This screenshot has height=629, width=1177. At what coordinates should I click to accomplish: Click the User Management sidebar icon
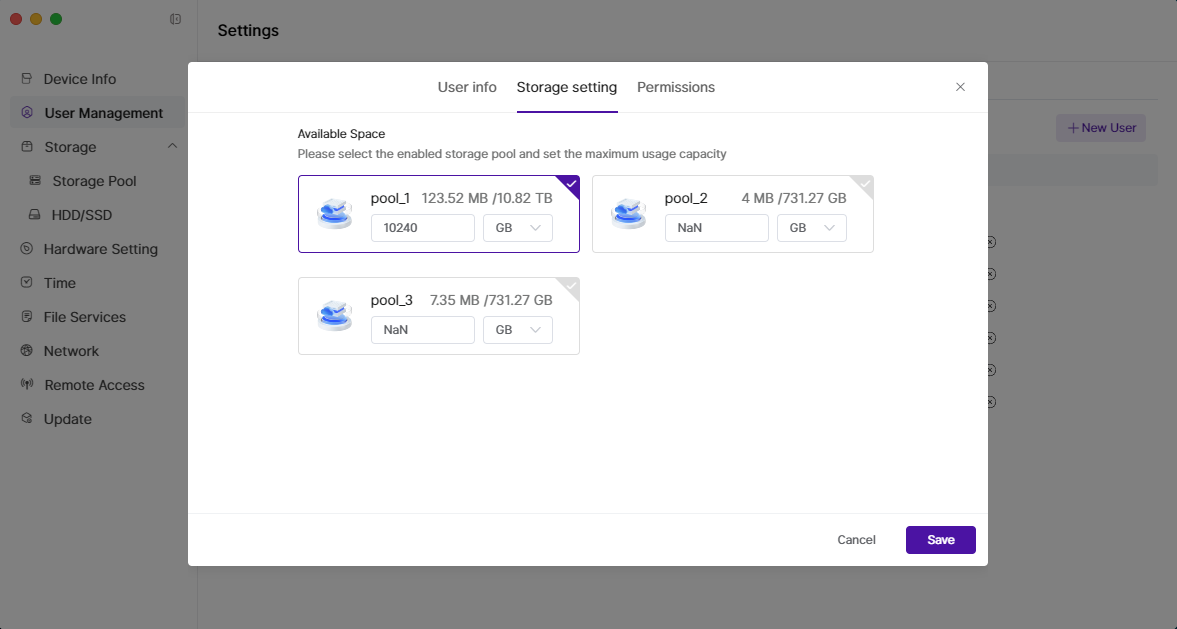coord(27,113)
